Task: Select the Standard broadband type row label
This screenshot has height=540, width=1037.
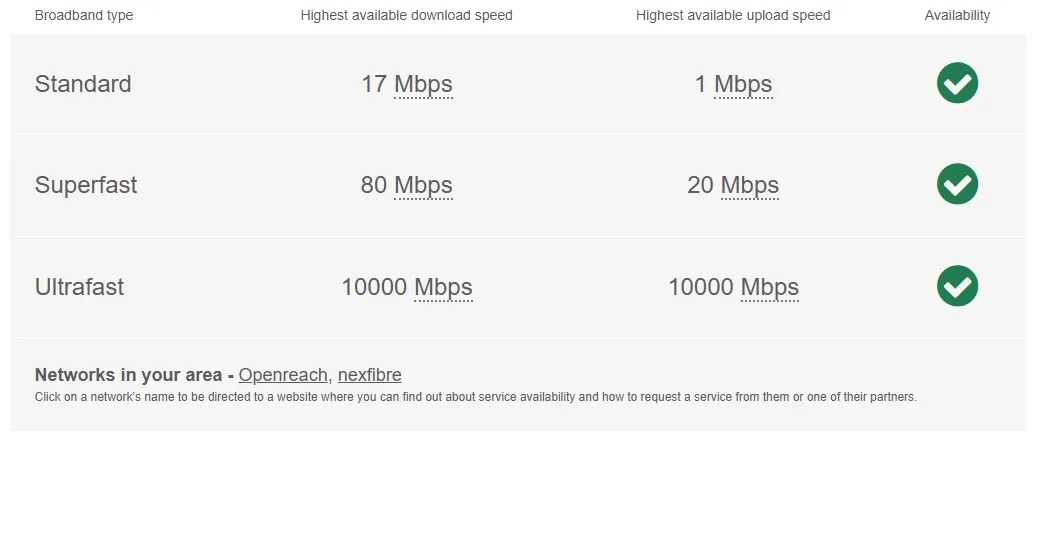Action: tap(83, 84)
